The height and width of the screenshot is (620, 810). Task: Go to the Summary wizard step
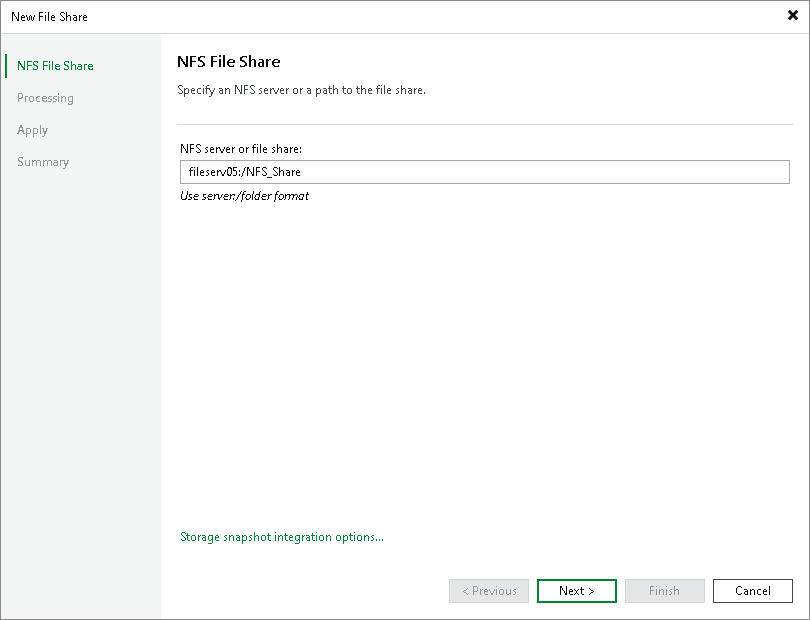[x=43, y=162]
